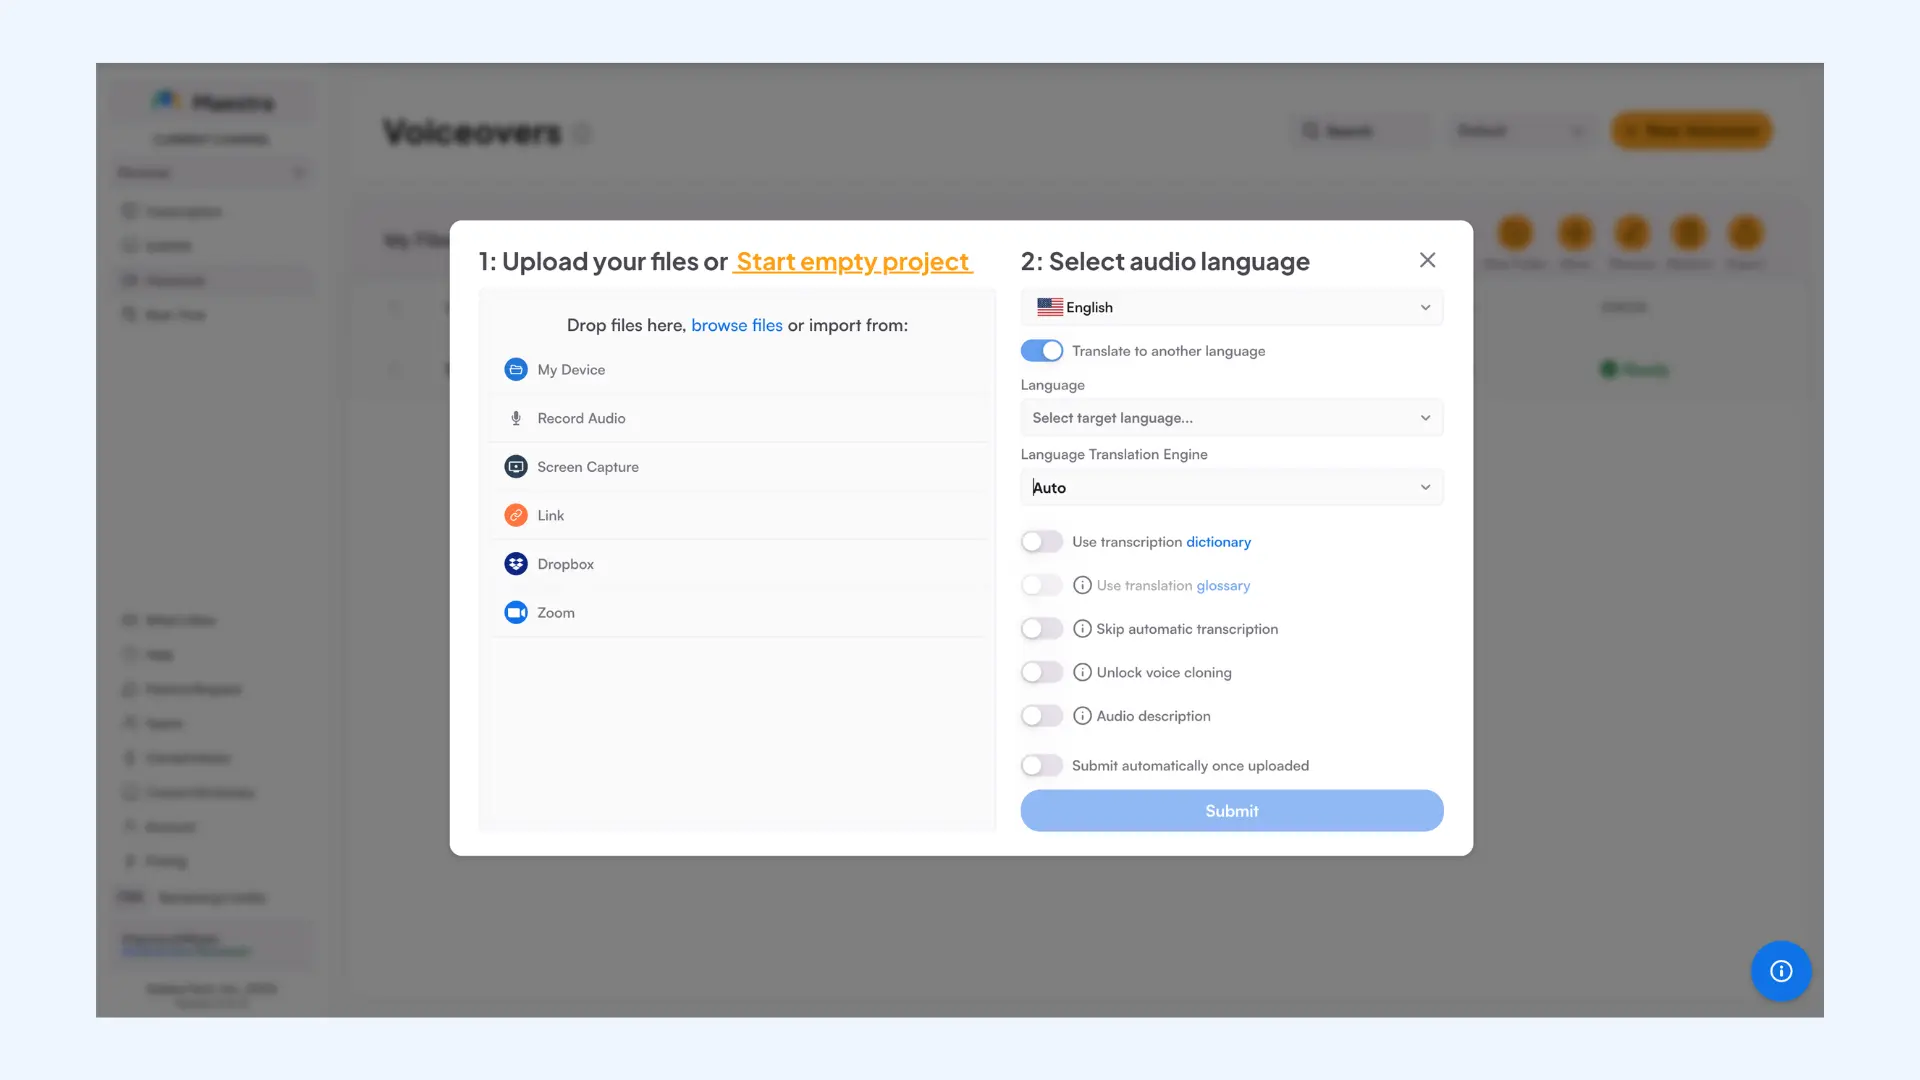
Task: Import a file via the Link option
Action: point(550,515)
